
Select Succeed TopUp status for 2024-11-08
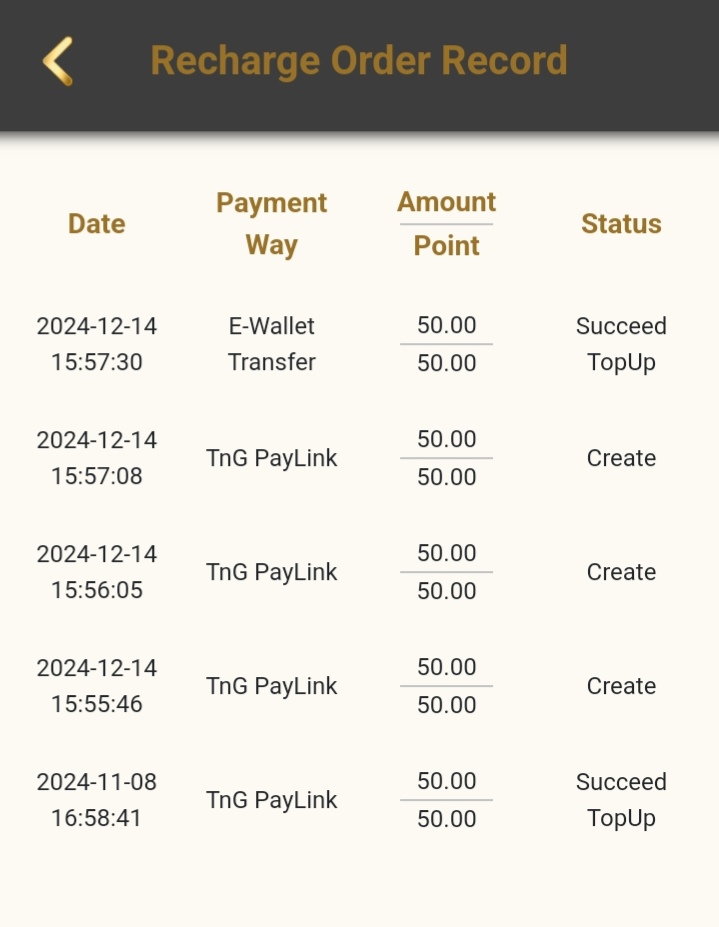click(621, 800)
